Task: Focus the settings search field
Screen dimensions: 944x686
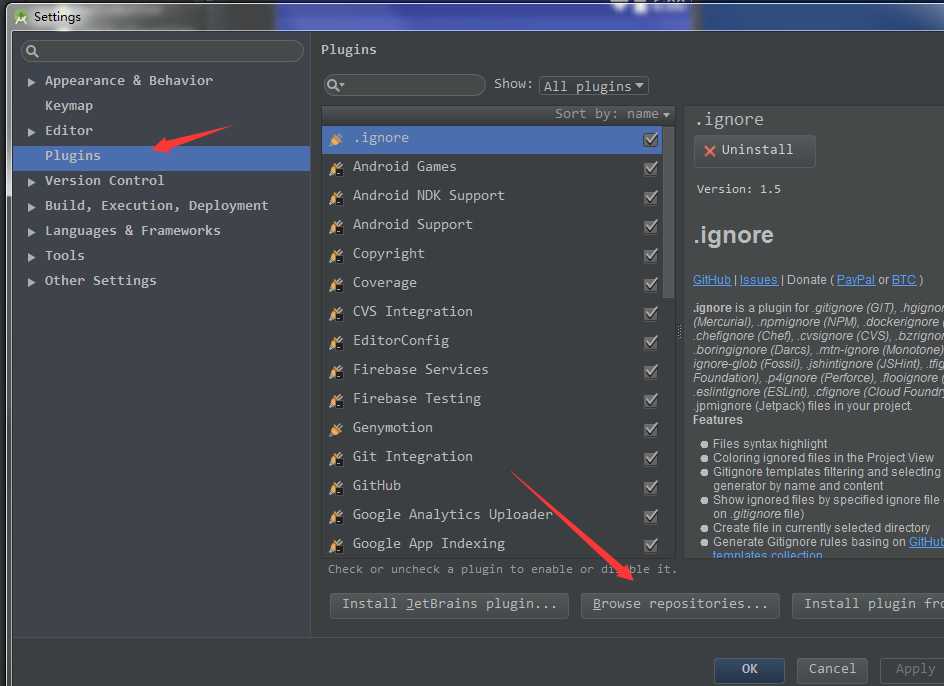Action: coord(162,51)
